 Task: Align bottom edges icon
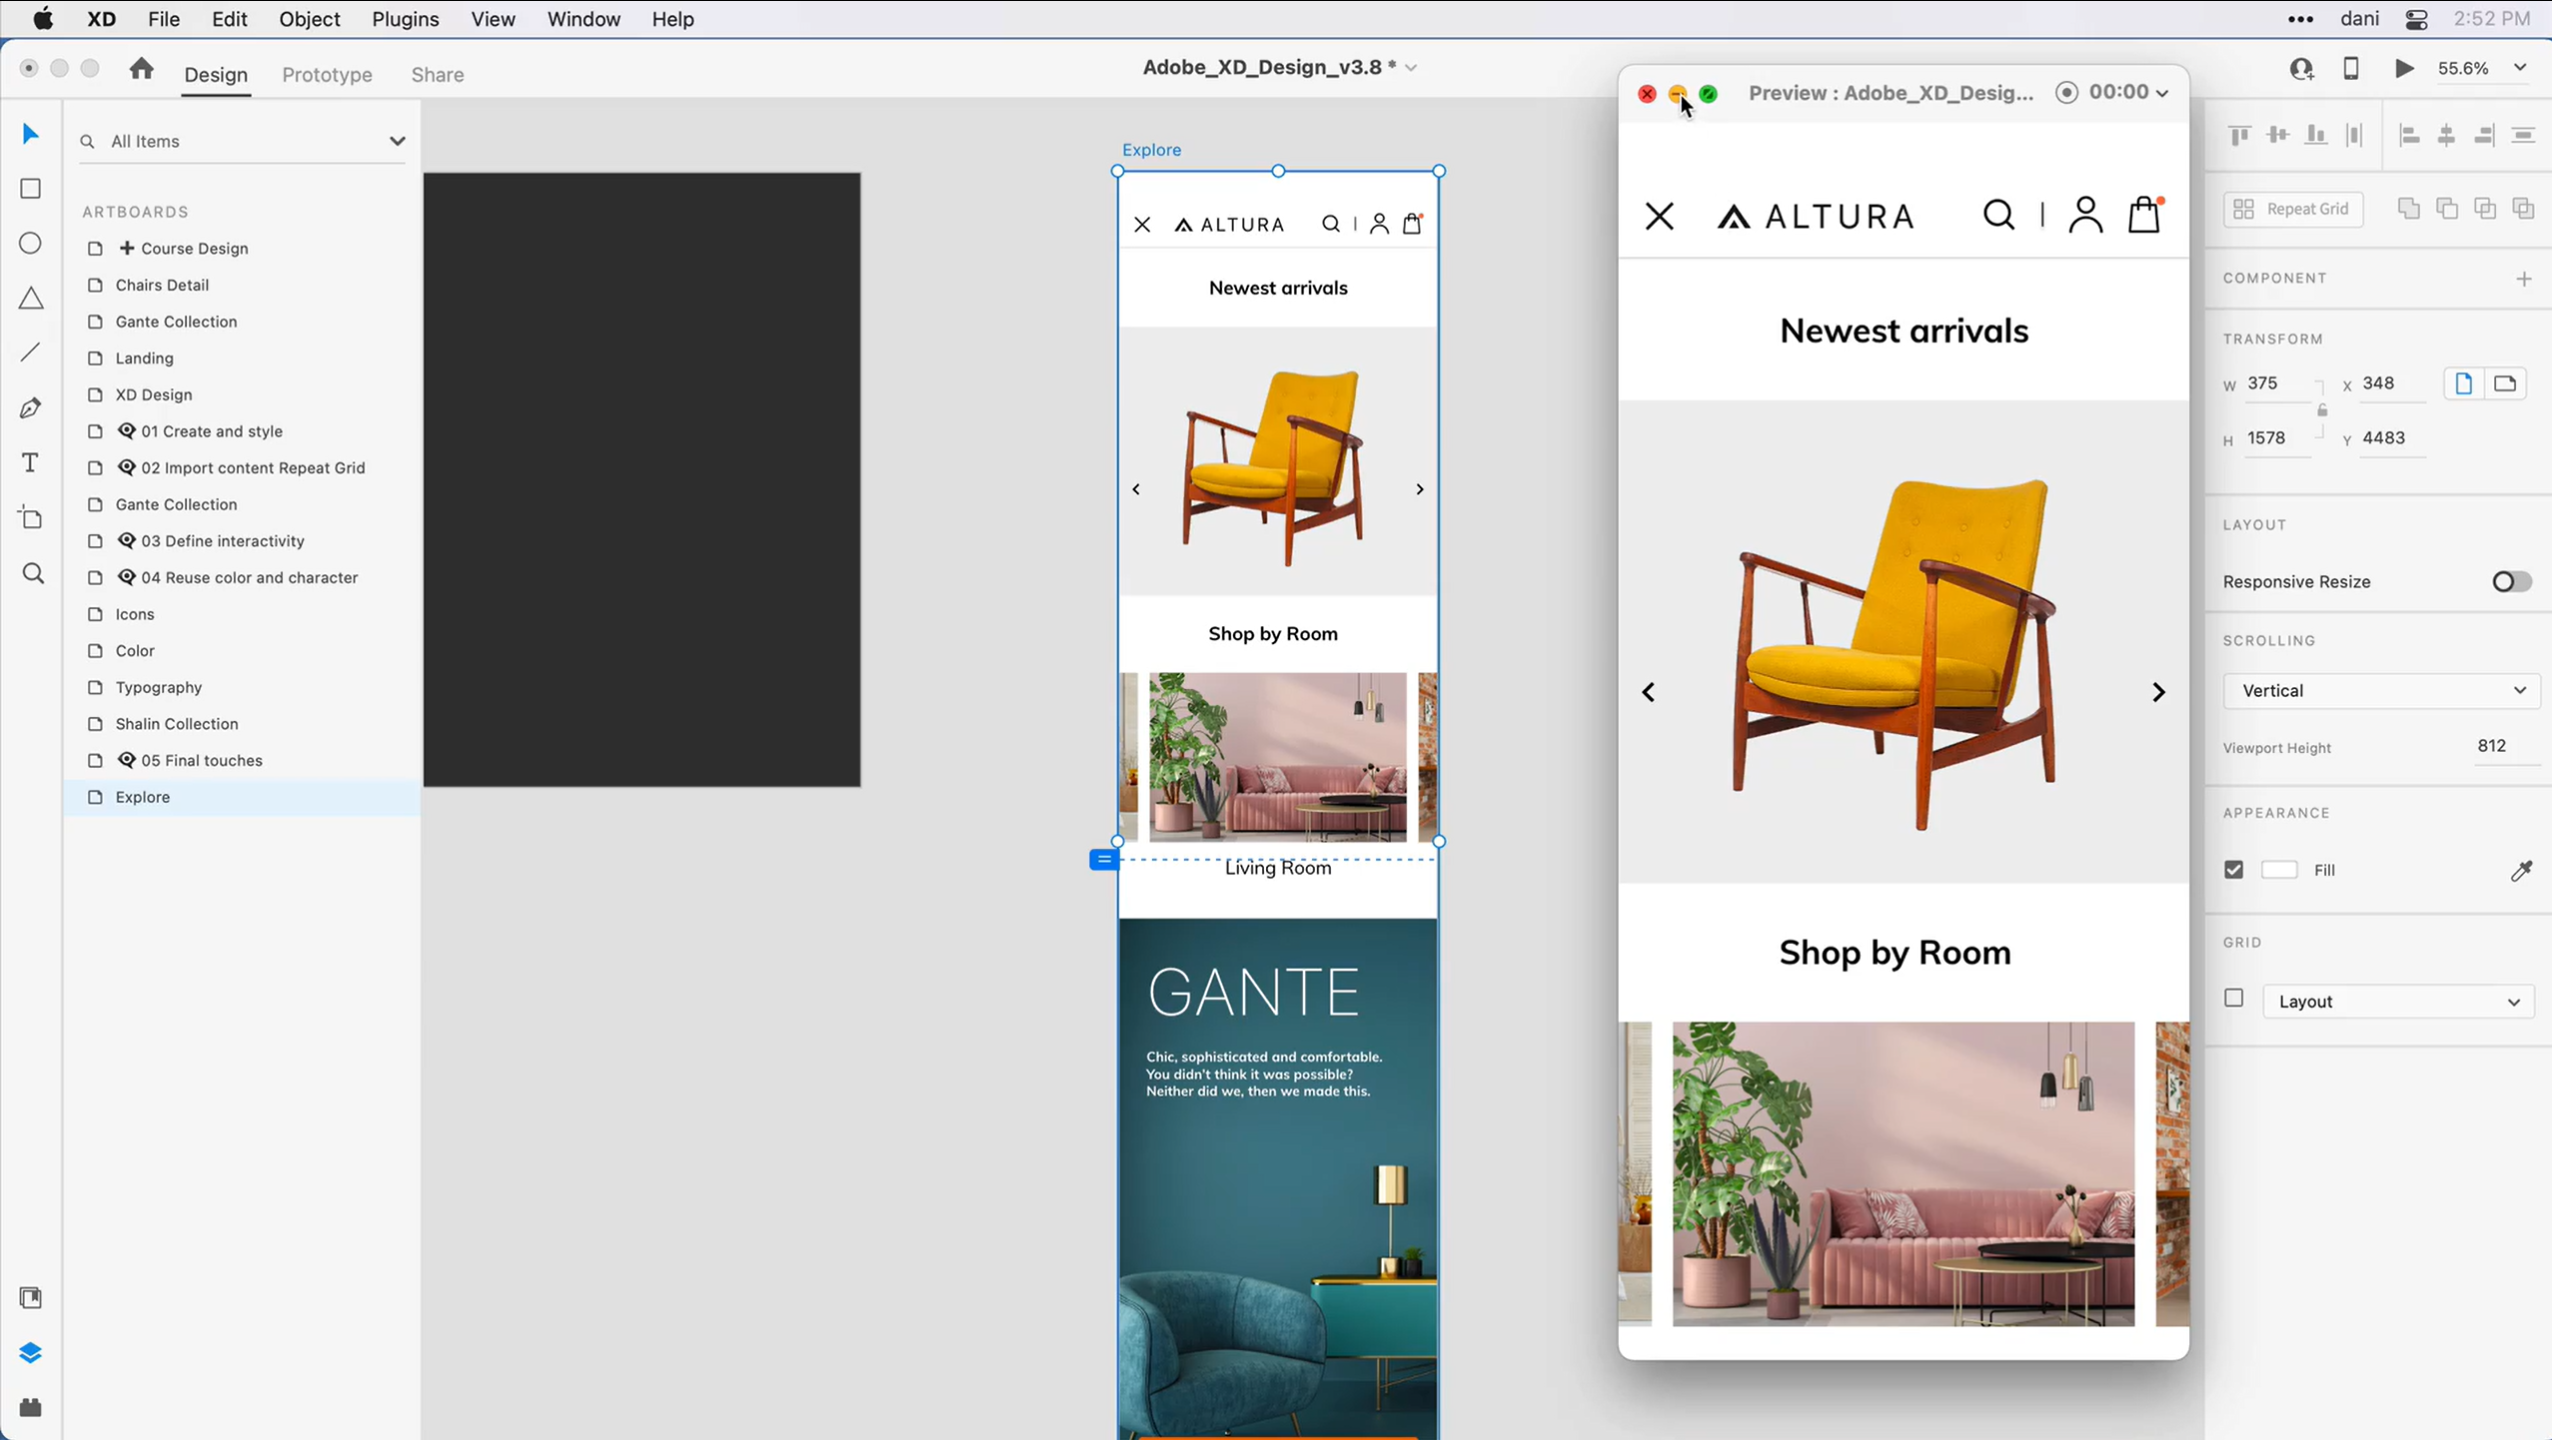pos(2316,135)
